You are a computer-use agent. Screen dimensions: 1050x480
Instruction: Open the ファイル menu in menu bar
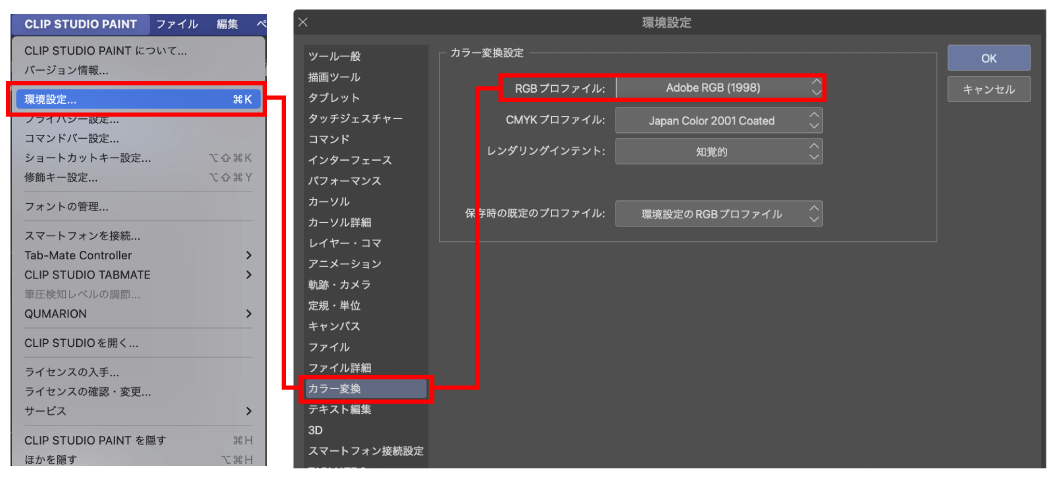pyautogui.click(x=177, y=24)
